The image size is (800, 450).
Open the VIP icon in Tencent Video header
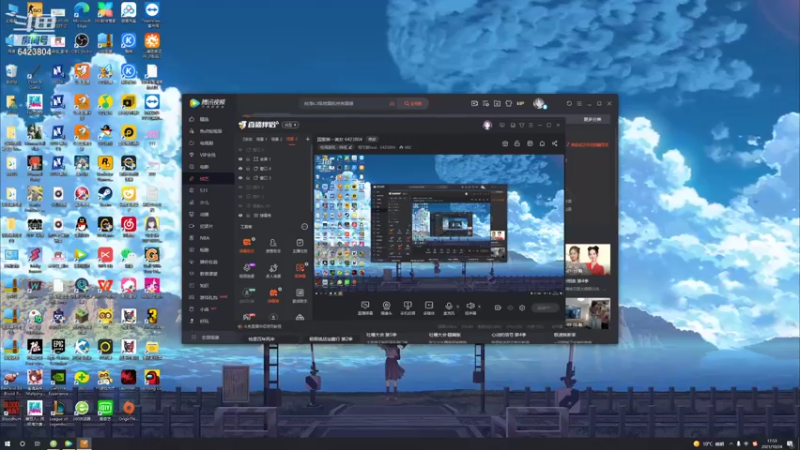(x=520, y=103)
